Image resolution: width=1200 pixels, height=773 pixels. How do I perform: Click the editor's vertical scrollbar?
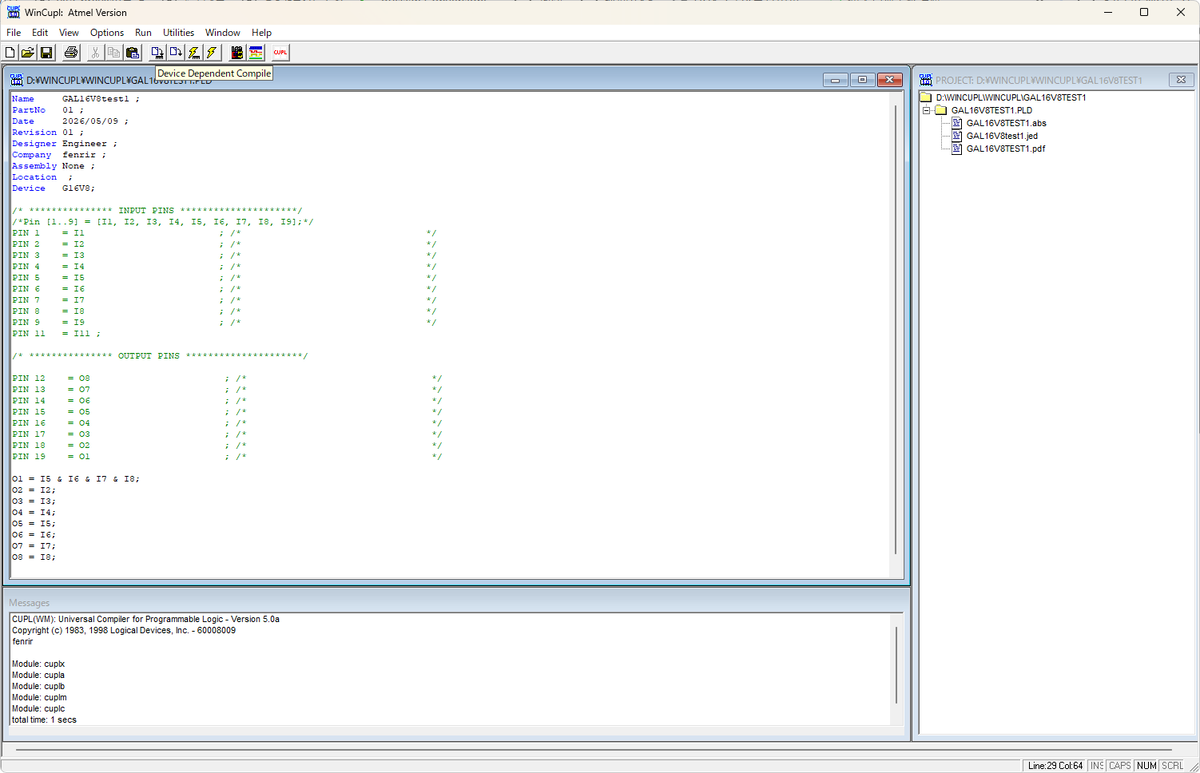(896, 330)
